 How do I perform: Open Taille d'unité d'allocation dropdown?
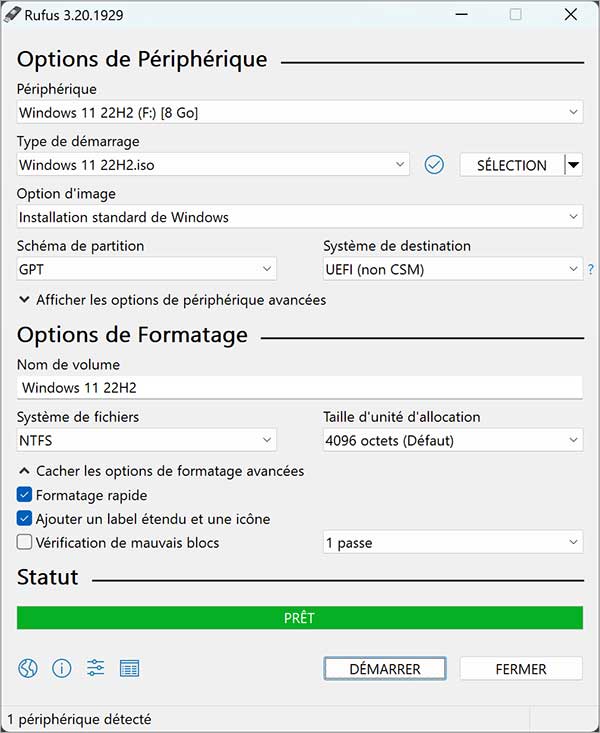coord(453,440)
